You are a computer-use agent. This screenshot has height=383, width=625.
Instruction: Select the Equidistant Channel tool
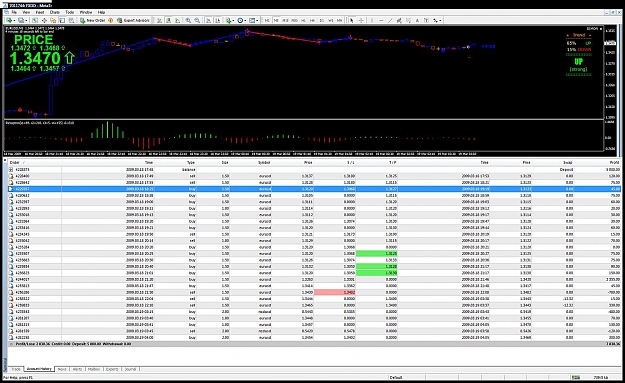click(399, 20)
